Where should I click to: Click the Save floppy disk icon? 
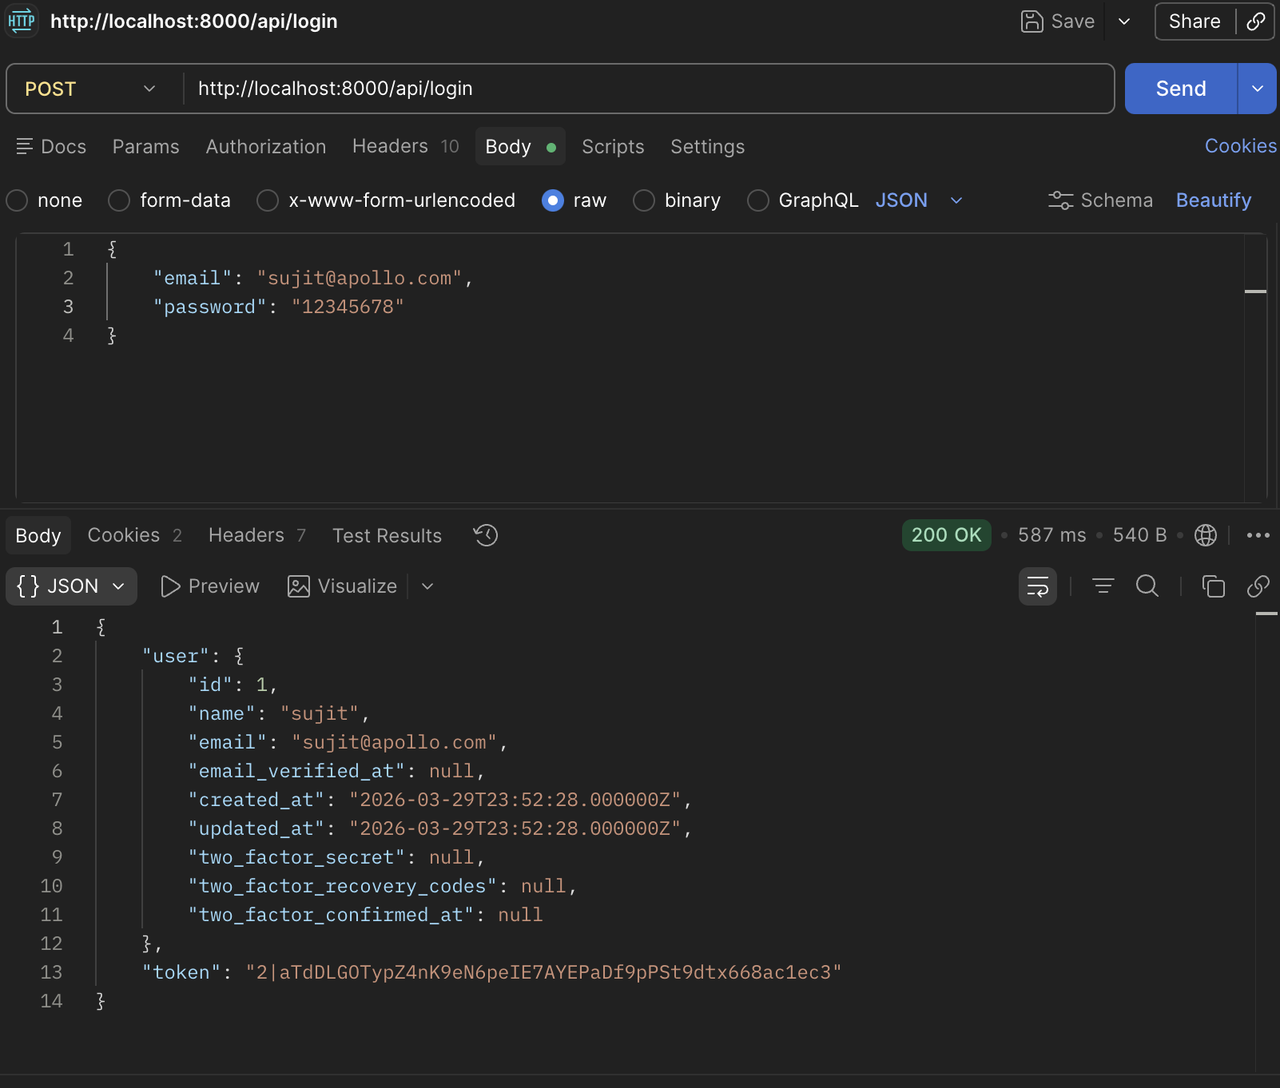click(x=1032, y=21)
